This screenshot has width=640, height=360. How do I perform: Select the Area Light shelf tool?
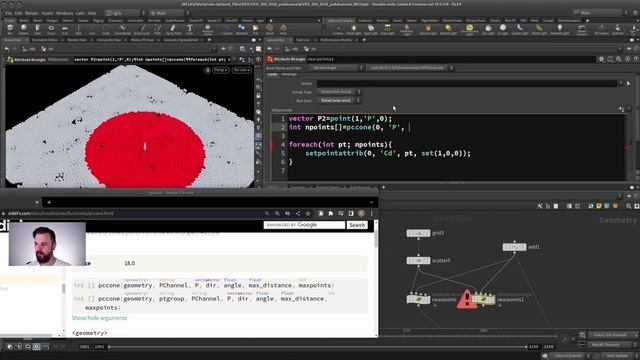coord(387,29)
